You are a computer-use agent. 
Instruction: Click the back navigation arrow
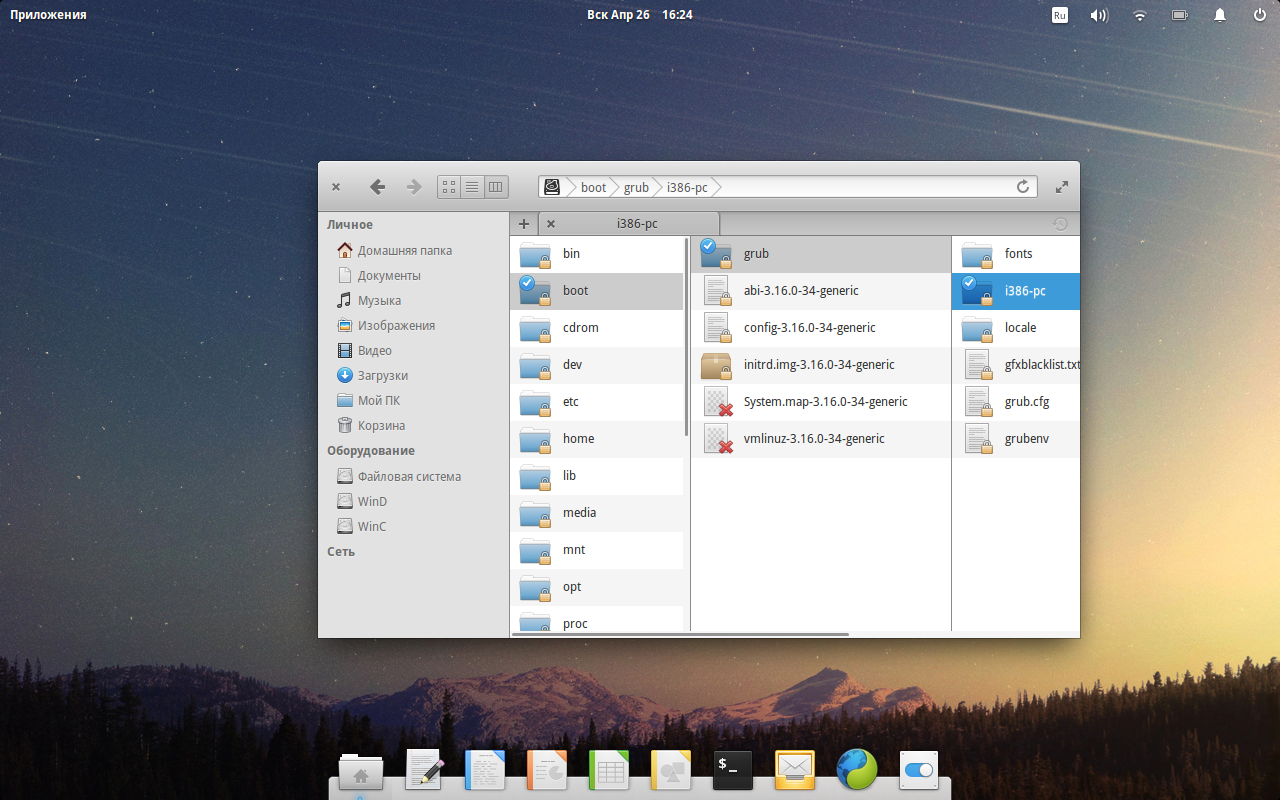(x=377, y=187)
